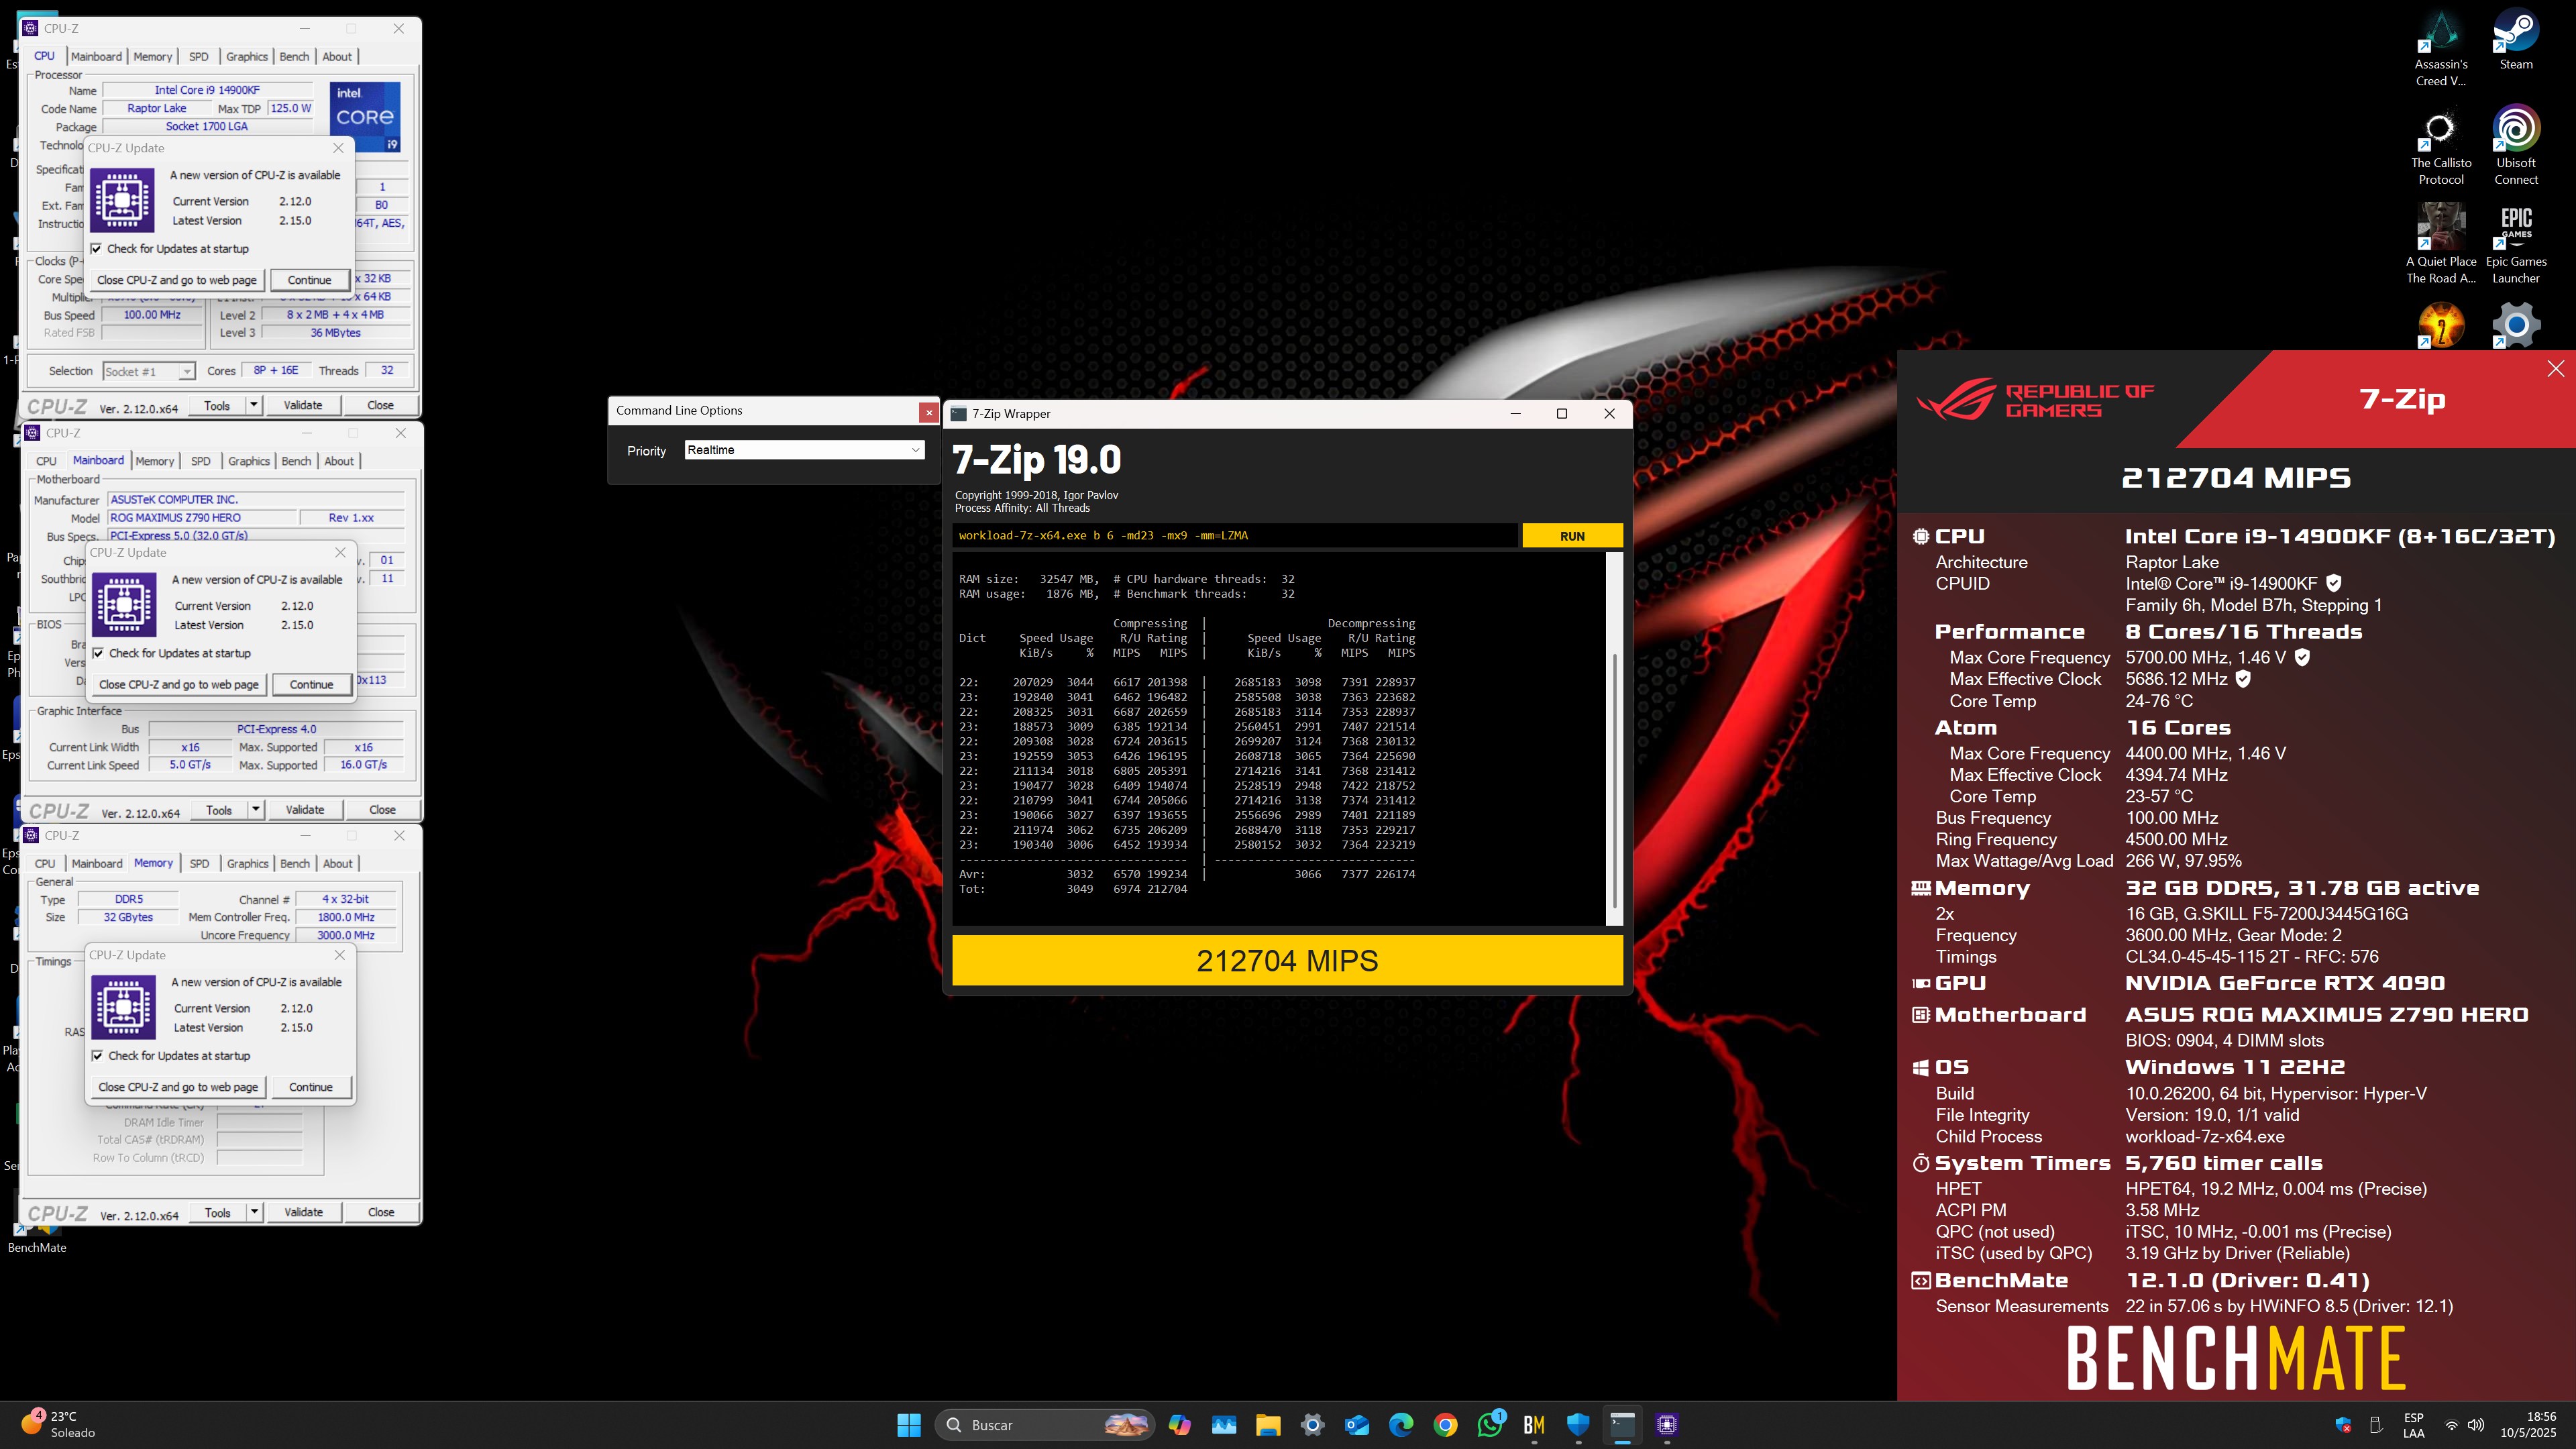Open Bench tab in top CPU-Z window

294,57
